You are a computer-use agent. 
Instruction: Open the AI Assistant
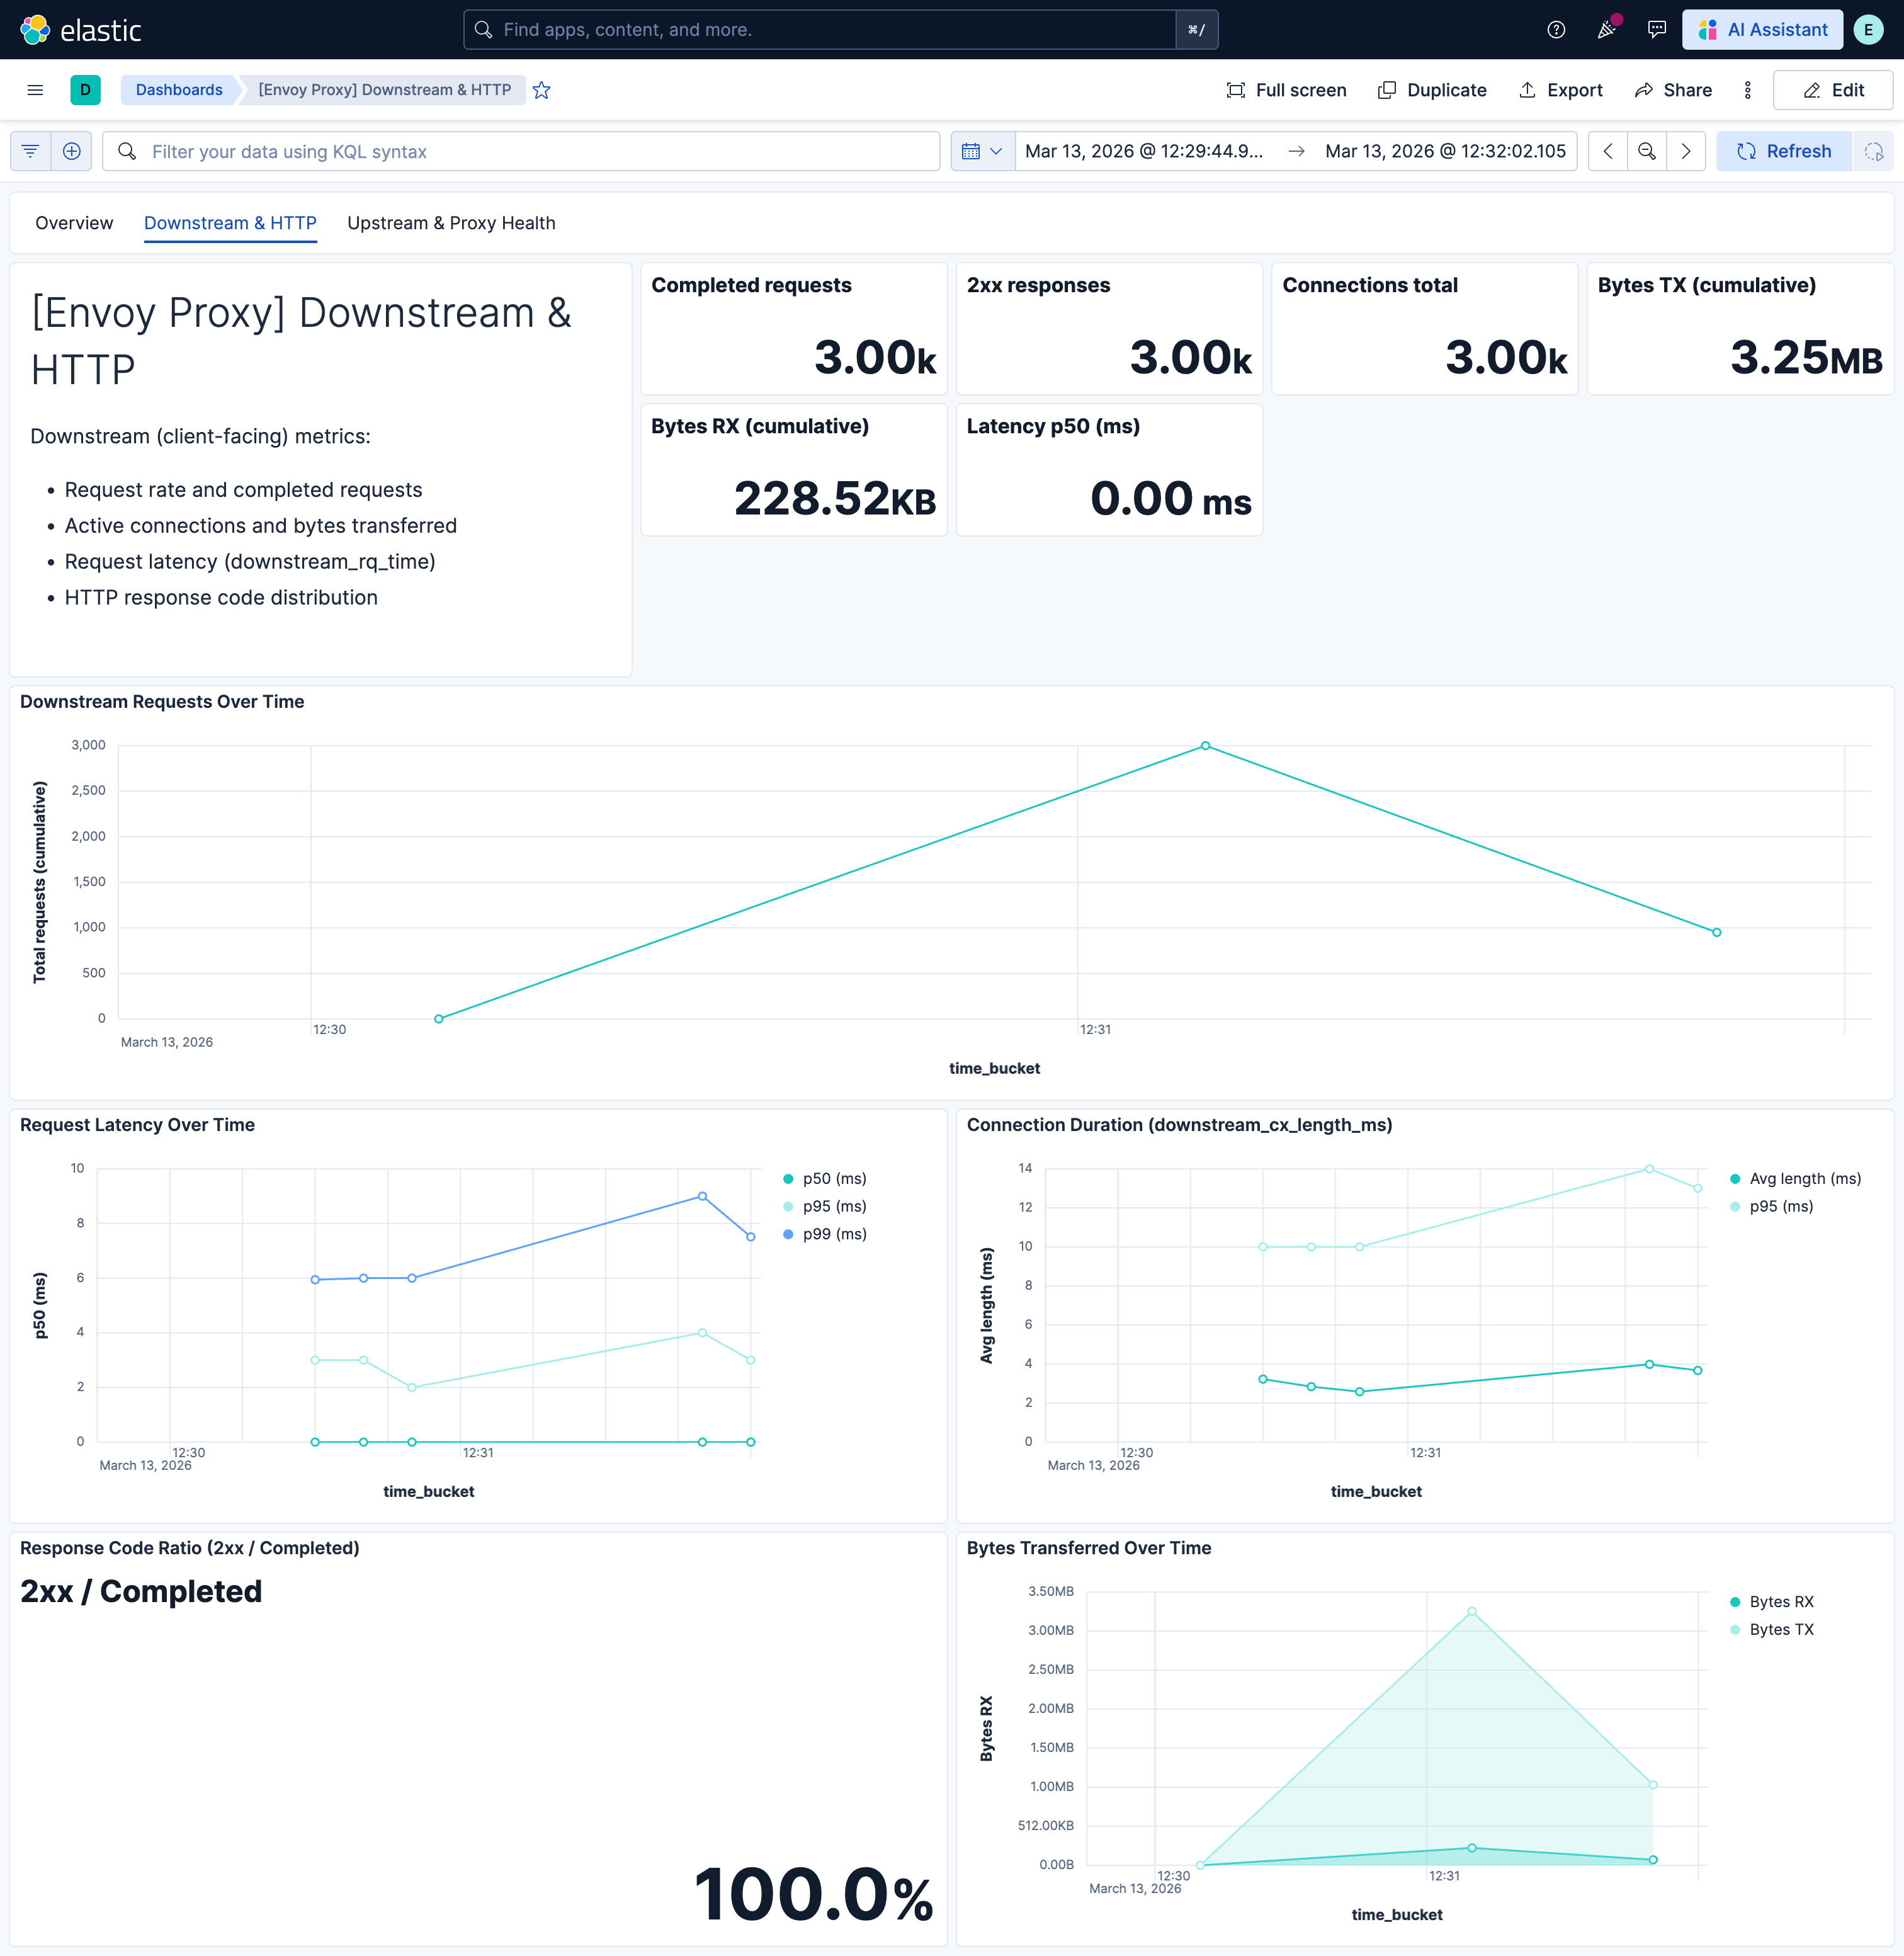pos(1762,29)
